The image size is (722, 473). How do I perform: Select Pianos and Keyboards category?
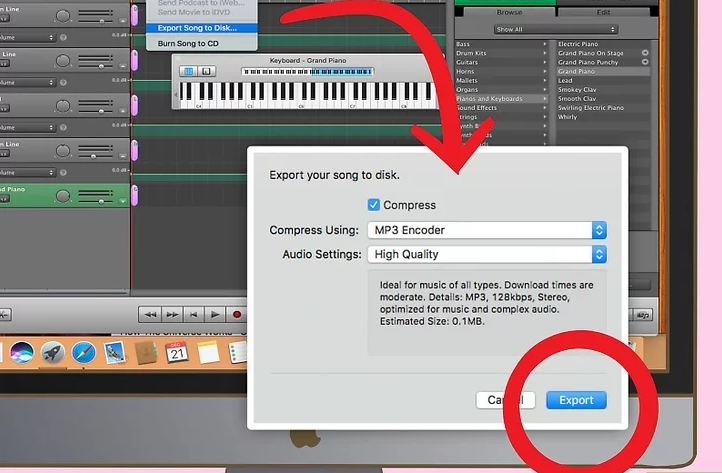[502, 99]
